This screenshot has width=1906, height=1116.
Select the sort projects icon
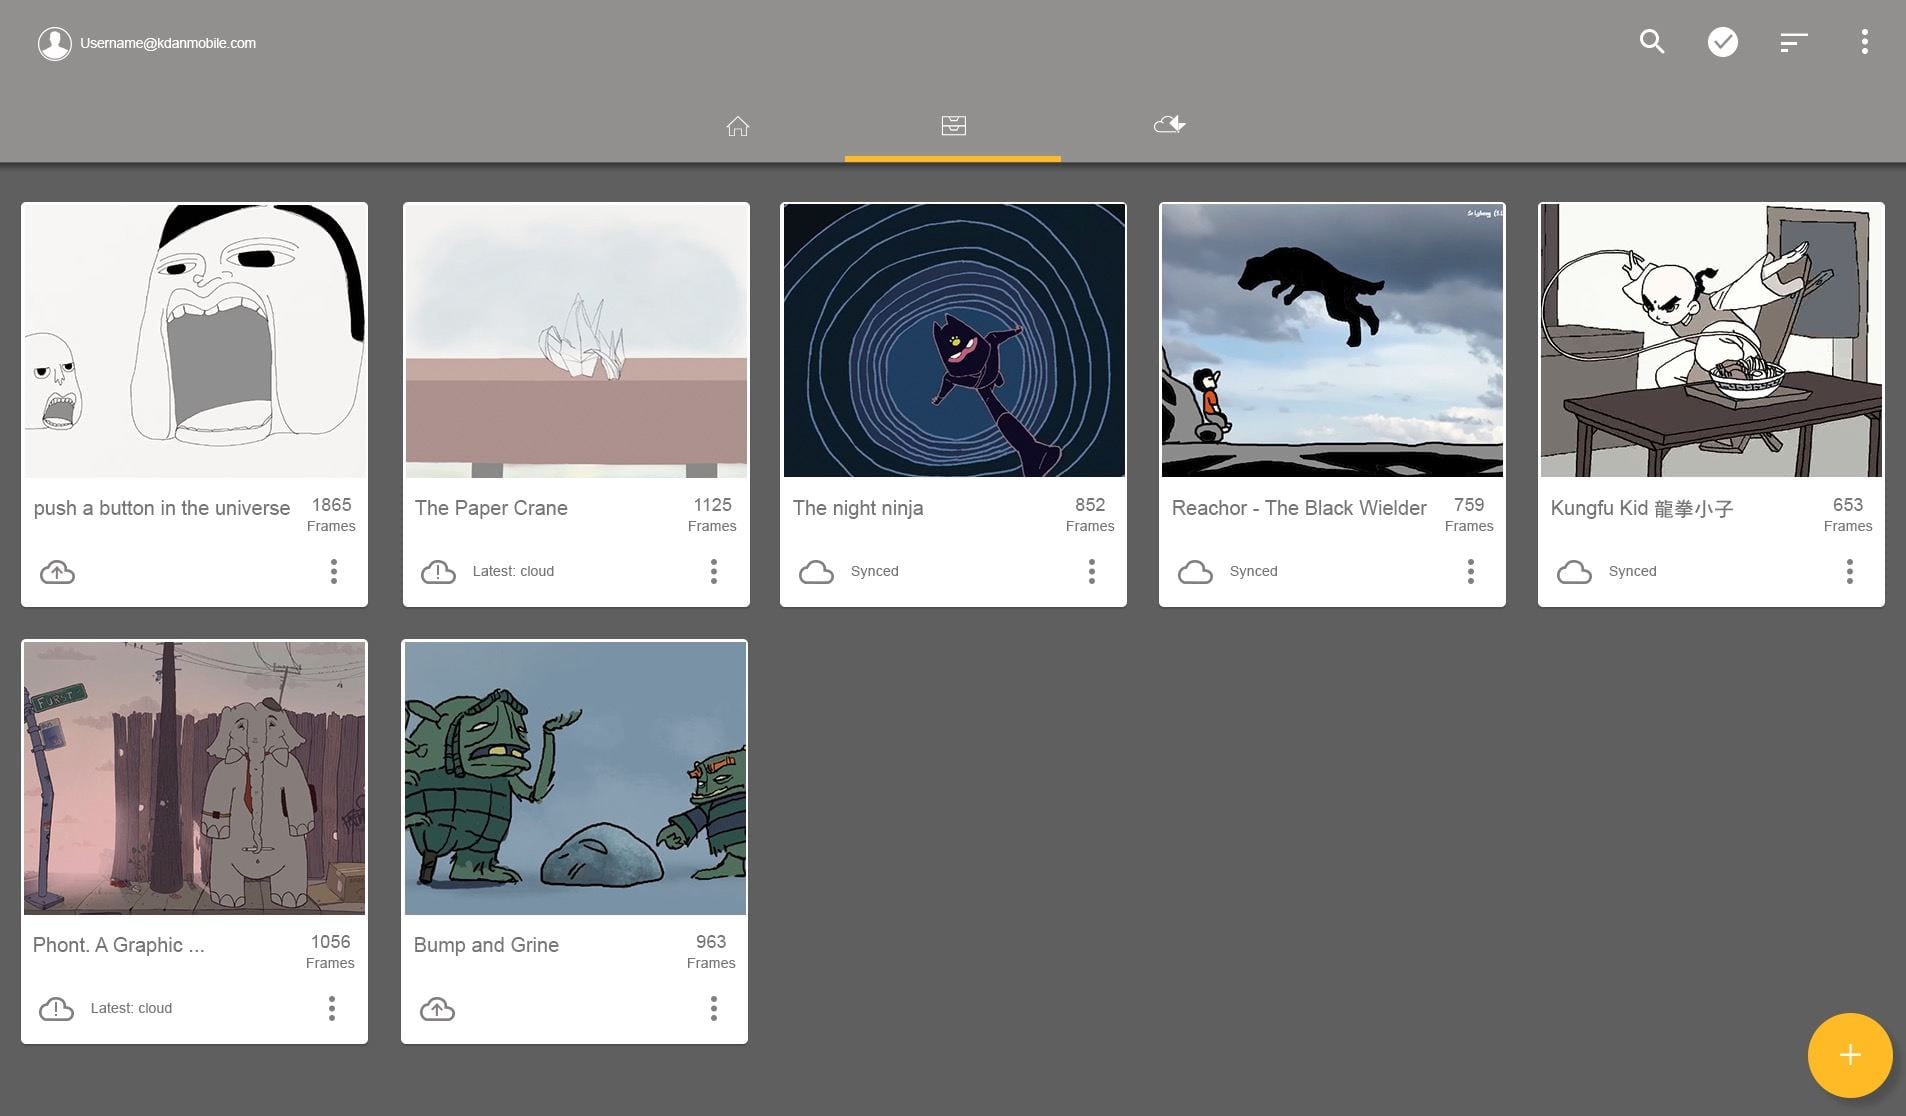pyautogui.click(x=1792, y=42)
